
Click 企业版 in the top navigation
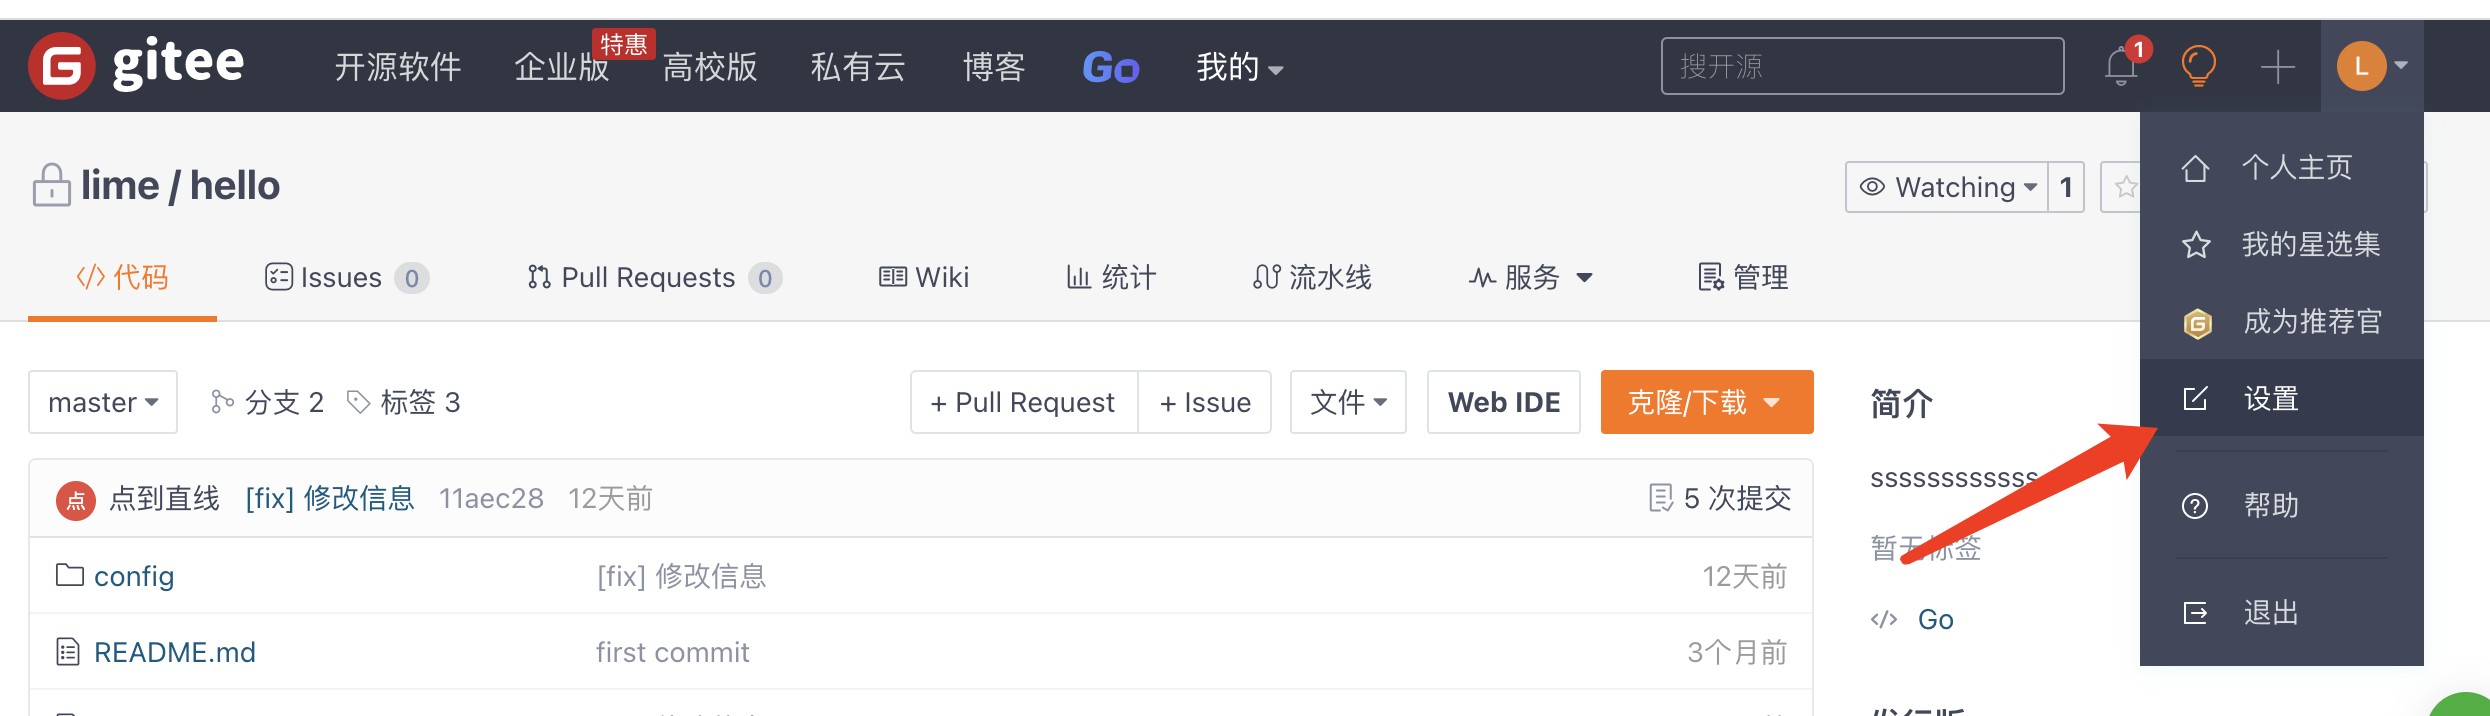562,67
